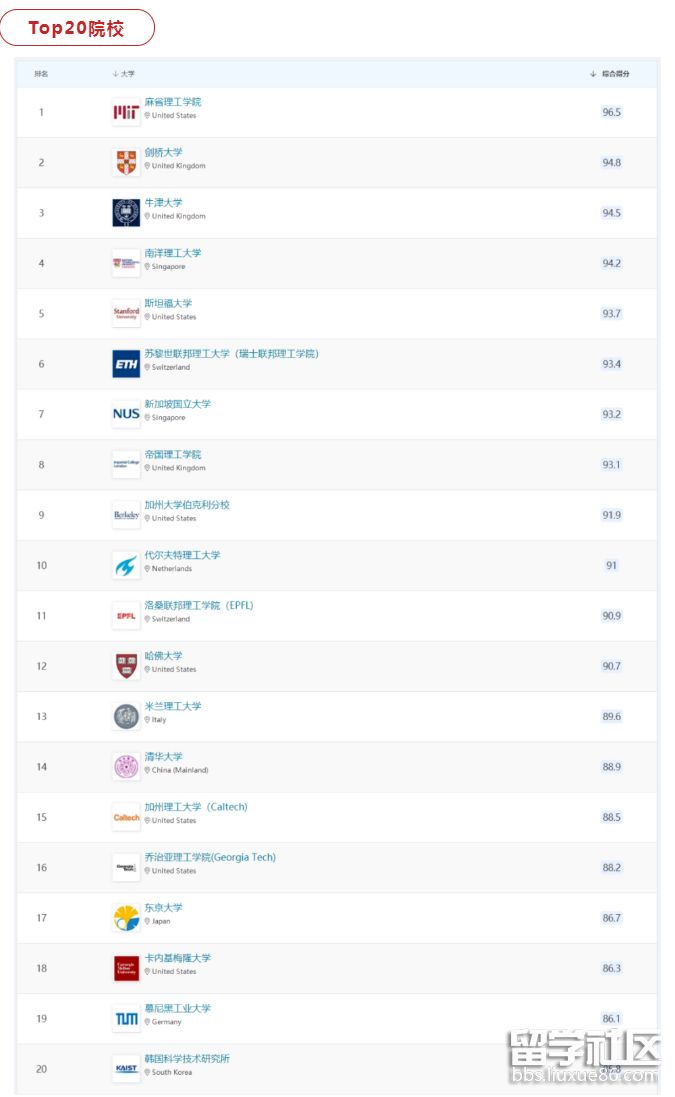This screenshot has width=675, height=1097.
Task: Click the Oxford University logo
Action: point(126,212)
